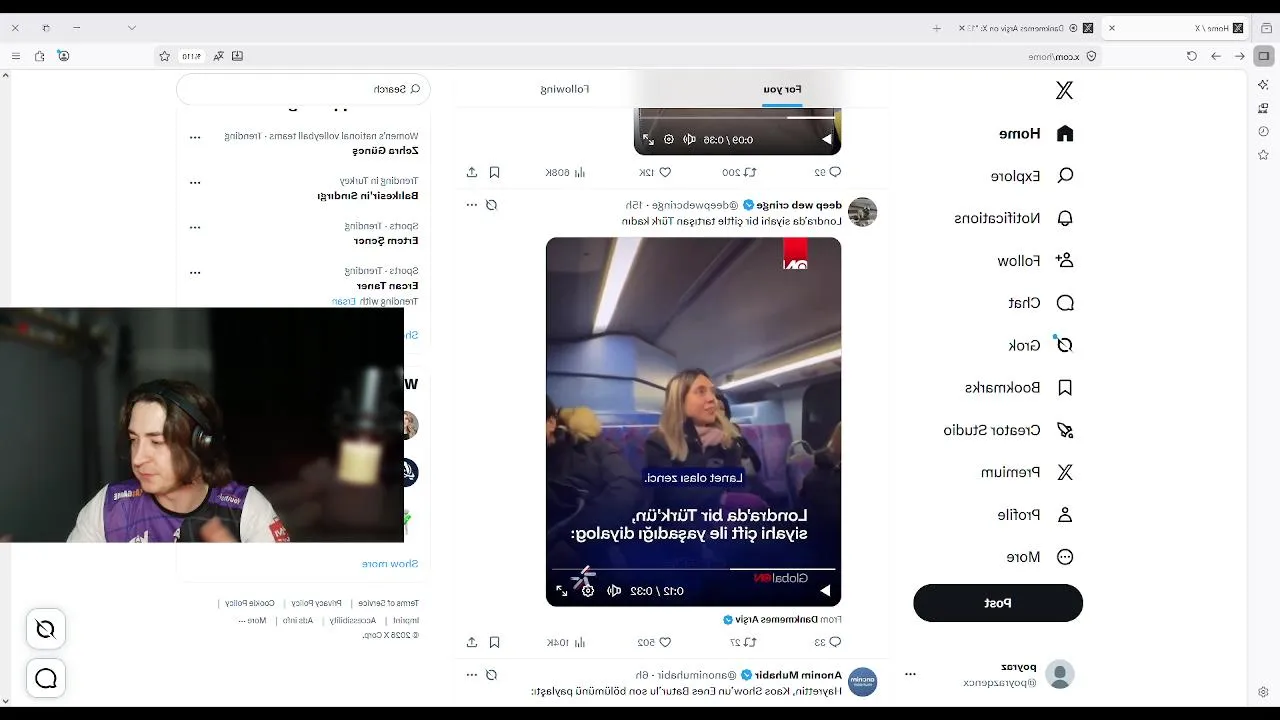Go to Profile page
The height and width of the screenshot is (720, 1280).
(x=1035, y=515)
